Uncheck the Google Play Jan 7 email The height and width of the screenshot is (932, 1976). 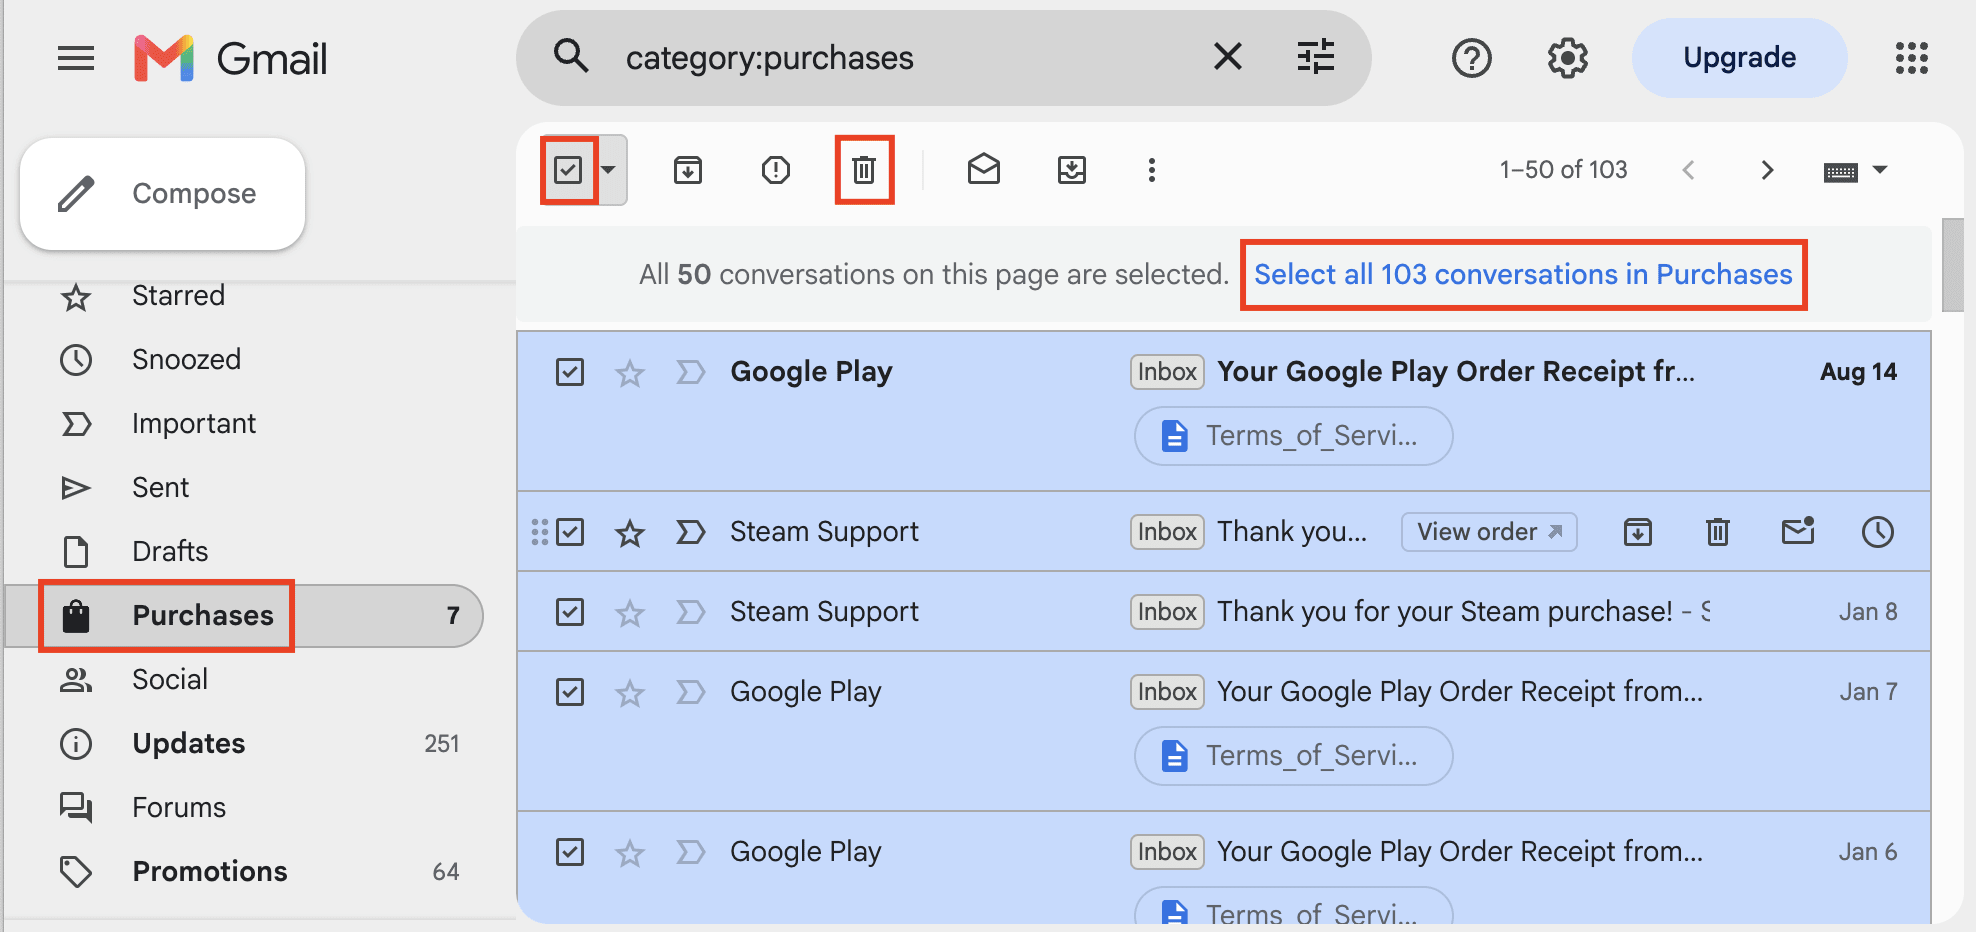(570, 692)
